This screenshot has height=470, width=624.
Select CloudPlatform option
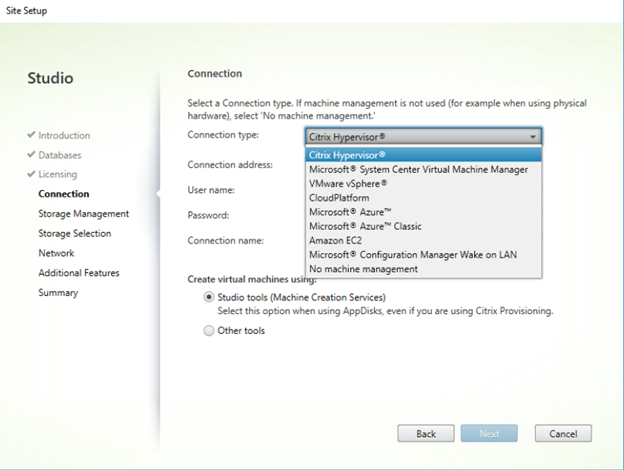[x=423, y=198]
